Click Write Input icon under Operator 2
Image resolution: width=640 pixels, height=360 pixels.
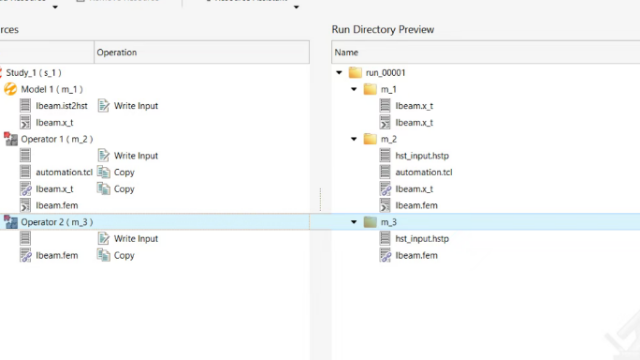click(x=104, y=238)
